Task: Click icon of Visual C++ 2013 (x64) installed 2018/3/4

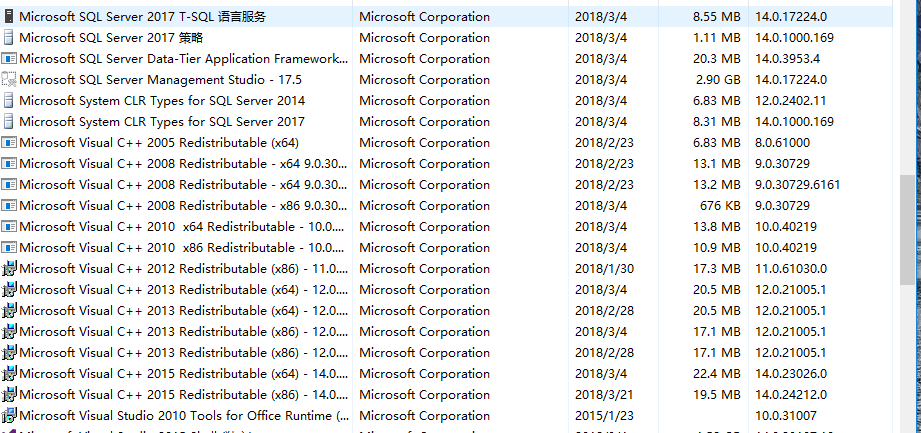Action: pos(9,290)
